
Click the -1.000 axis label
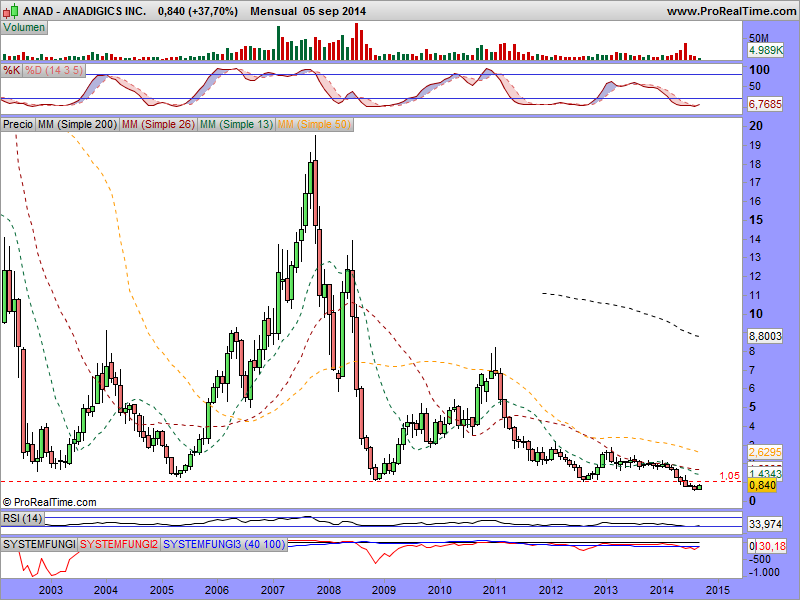click(764, 572)
